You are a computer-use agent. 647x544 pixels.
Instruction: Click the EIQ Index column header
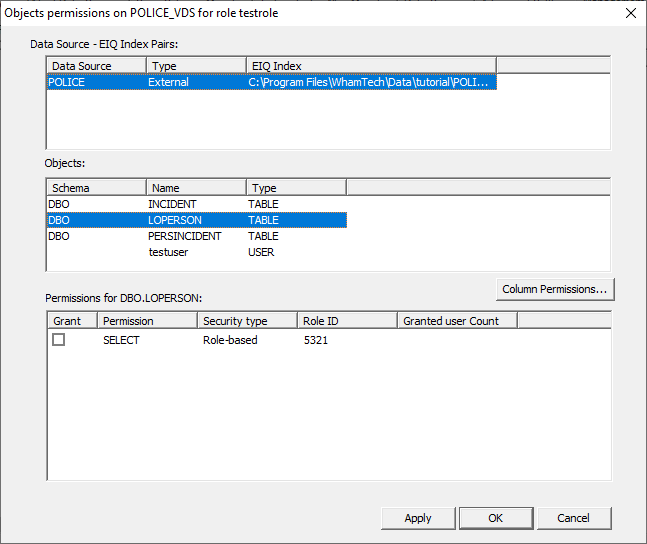point(370,66)
